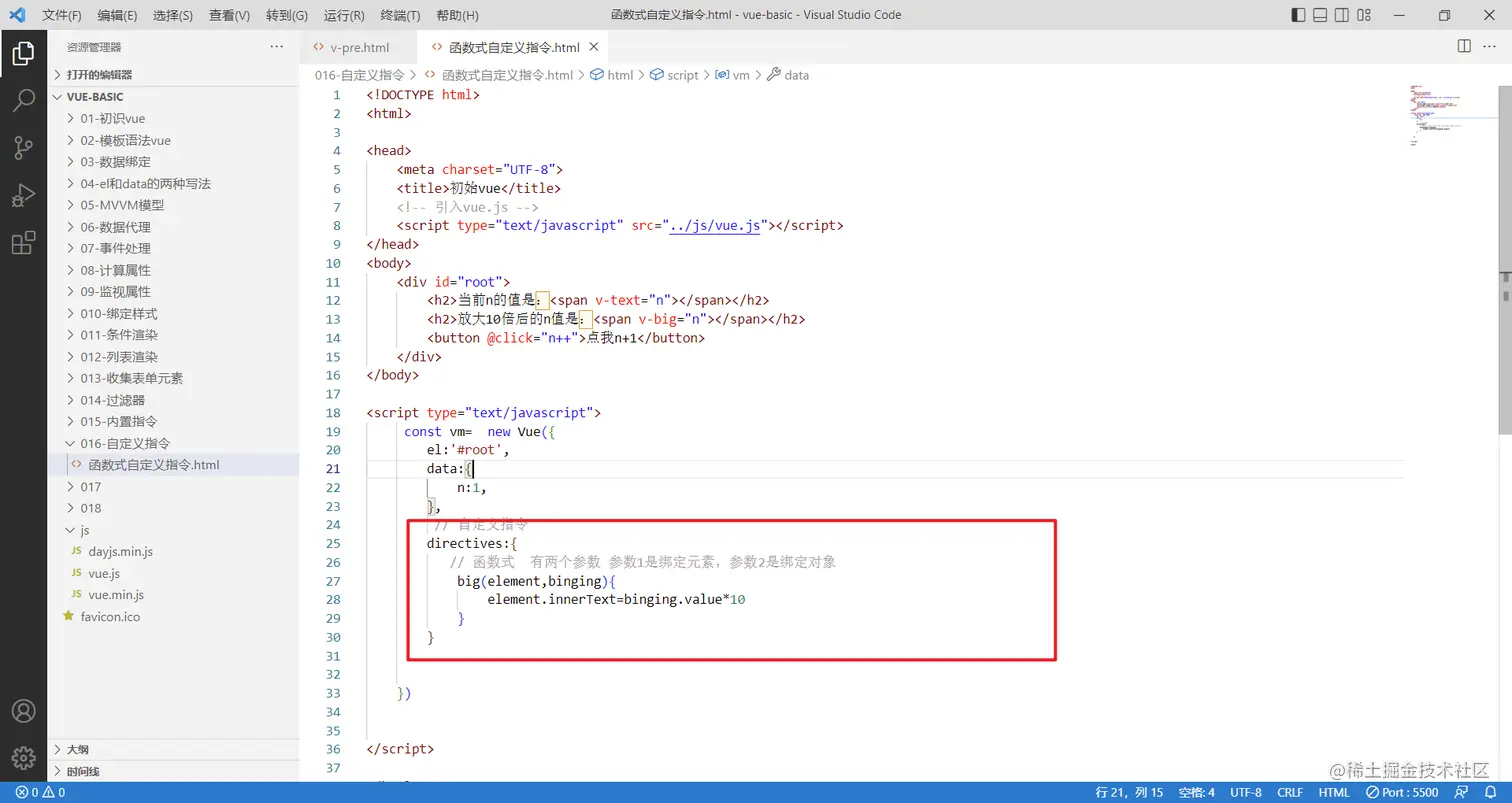Open notifications bell in status bar
The width and height of the screenshot is (1512, 803).
coord(1489,793)
